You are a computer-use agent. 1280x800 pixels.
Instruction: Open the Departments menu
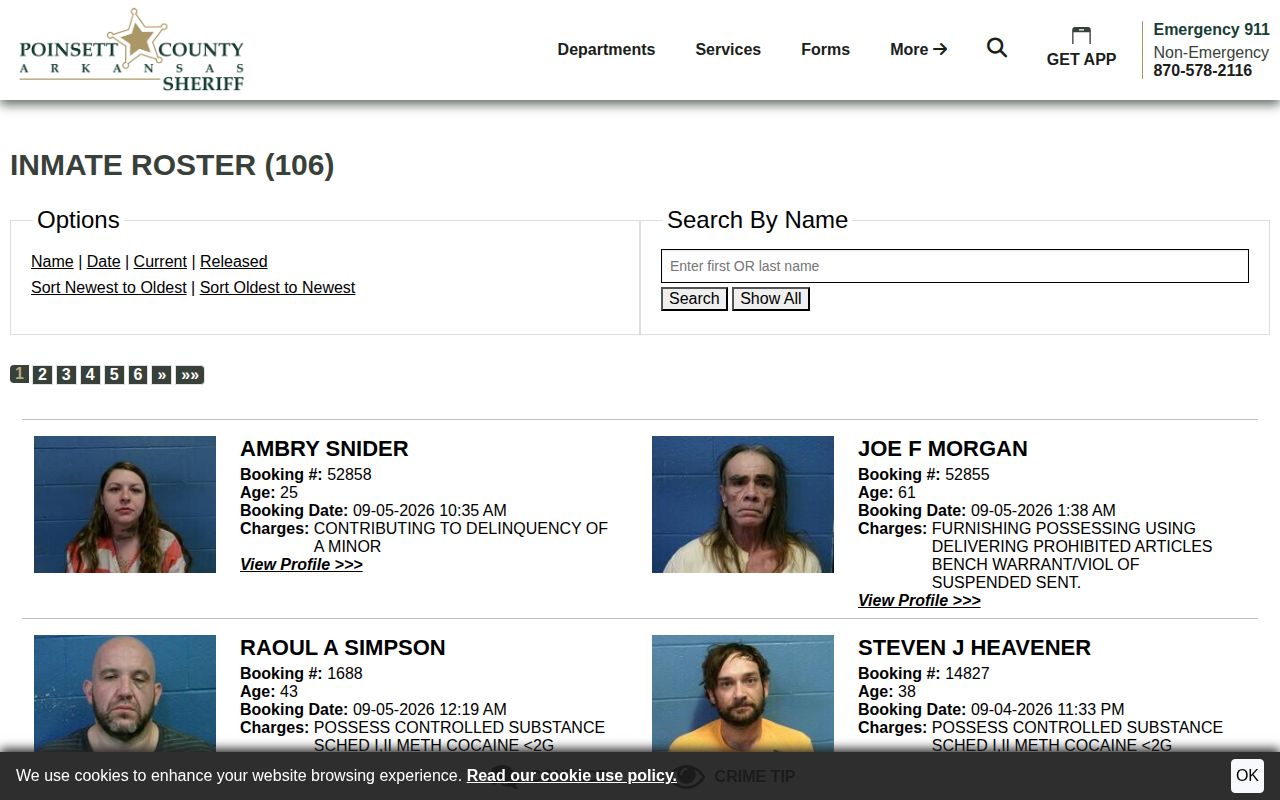tap(606, 49)
